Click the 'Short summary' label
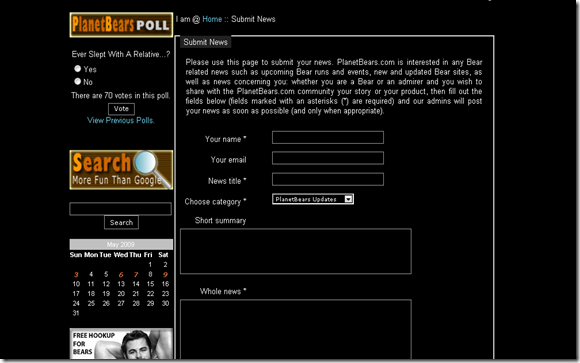The image size is (580, 363). click(x=220, y=221)
